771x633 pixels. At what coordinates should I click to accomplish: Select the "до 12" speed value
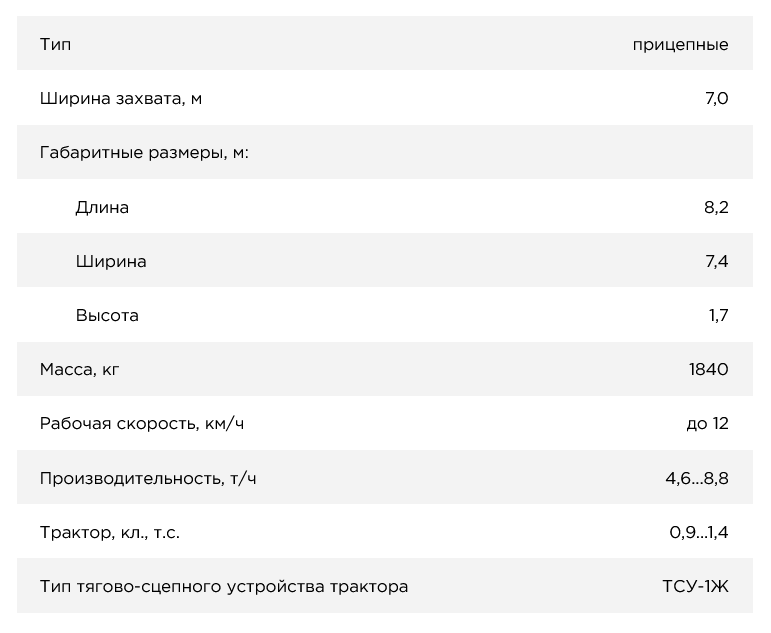(x=707, y=423)
